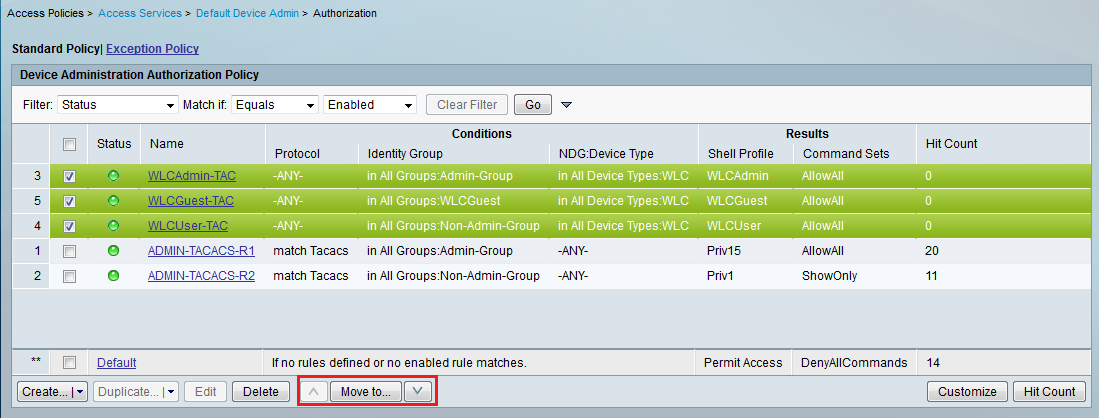Click the move rule up arrow
The height and width of the screenshot is (418, 1099).
(313, 392)
